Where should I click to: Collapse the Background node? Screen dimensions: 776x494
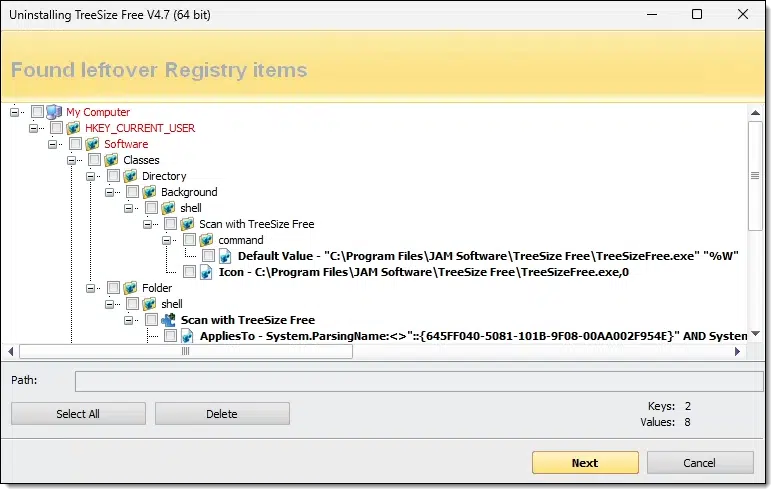(109, 193)
